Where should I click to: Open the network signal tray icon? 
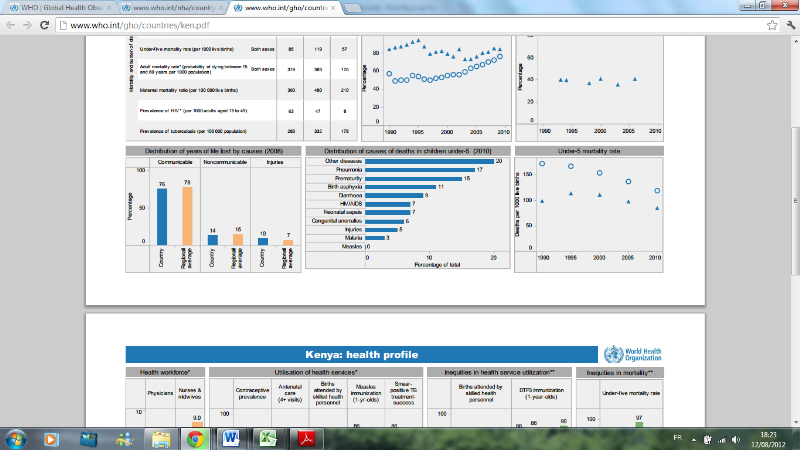point(721,439)
